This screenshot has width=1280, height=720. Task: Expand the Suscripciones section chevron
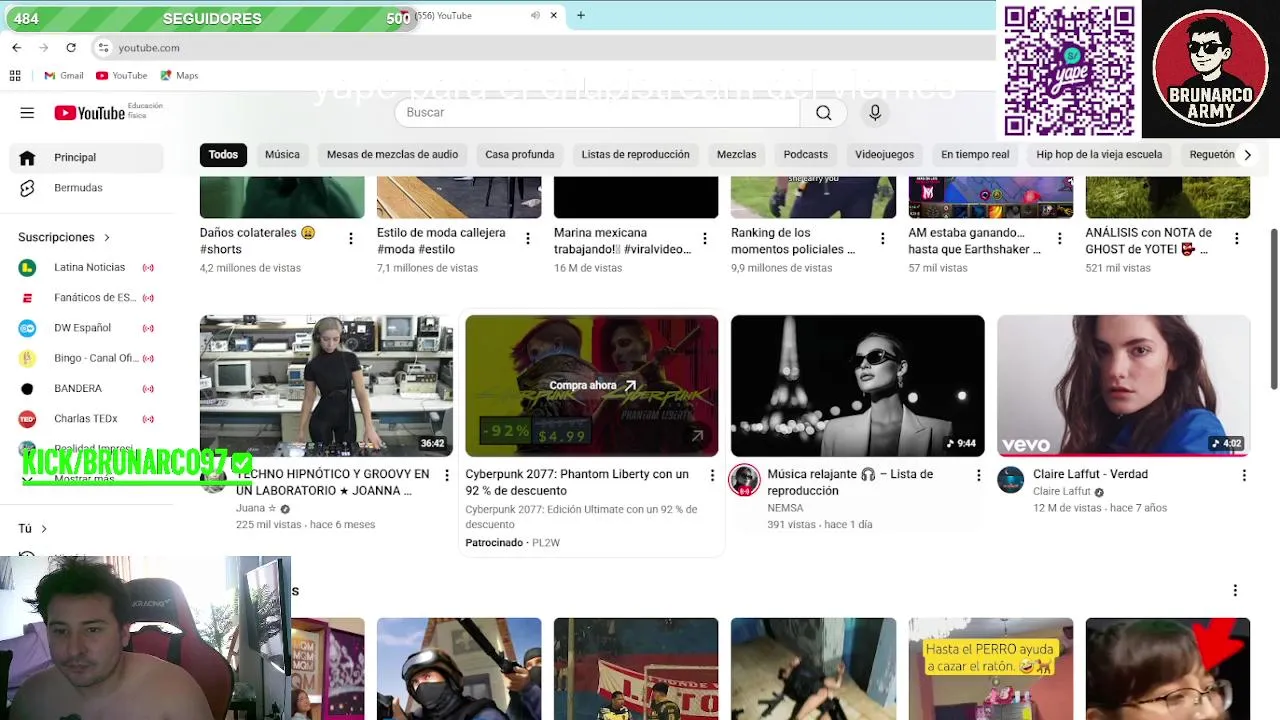coord(107,237)
